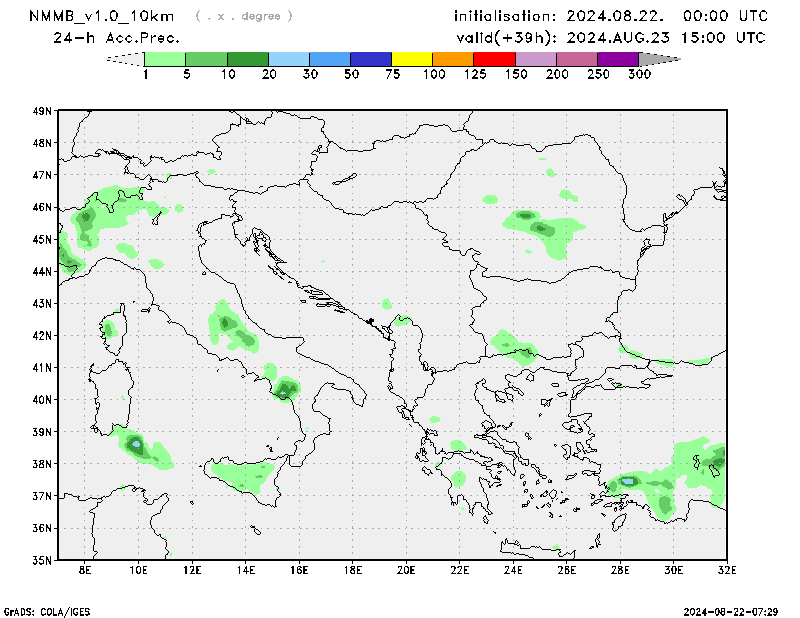
Task: Click the dark blue 50–75 legend swatch
Action: tap(371, 59)
